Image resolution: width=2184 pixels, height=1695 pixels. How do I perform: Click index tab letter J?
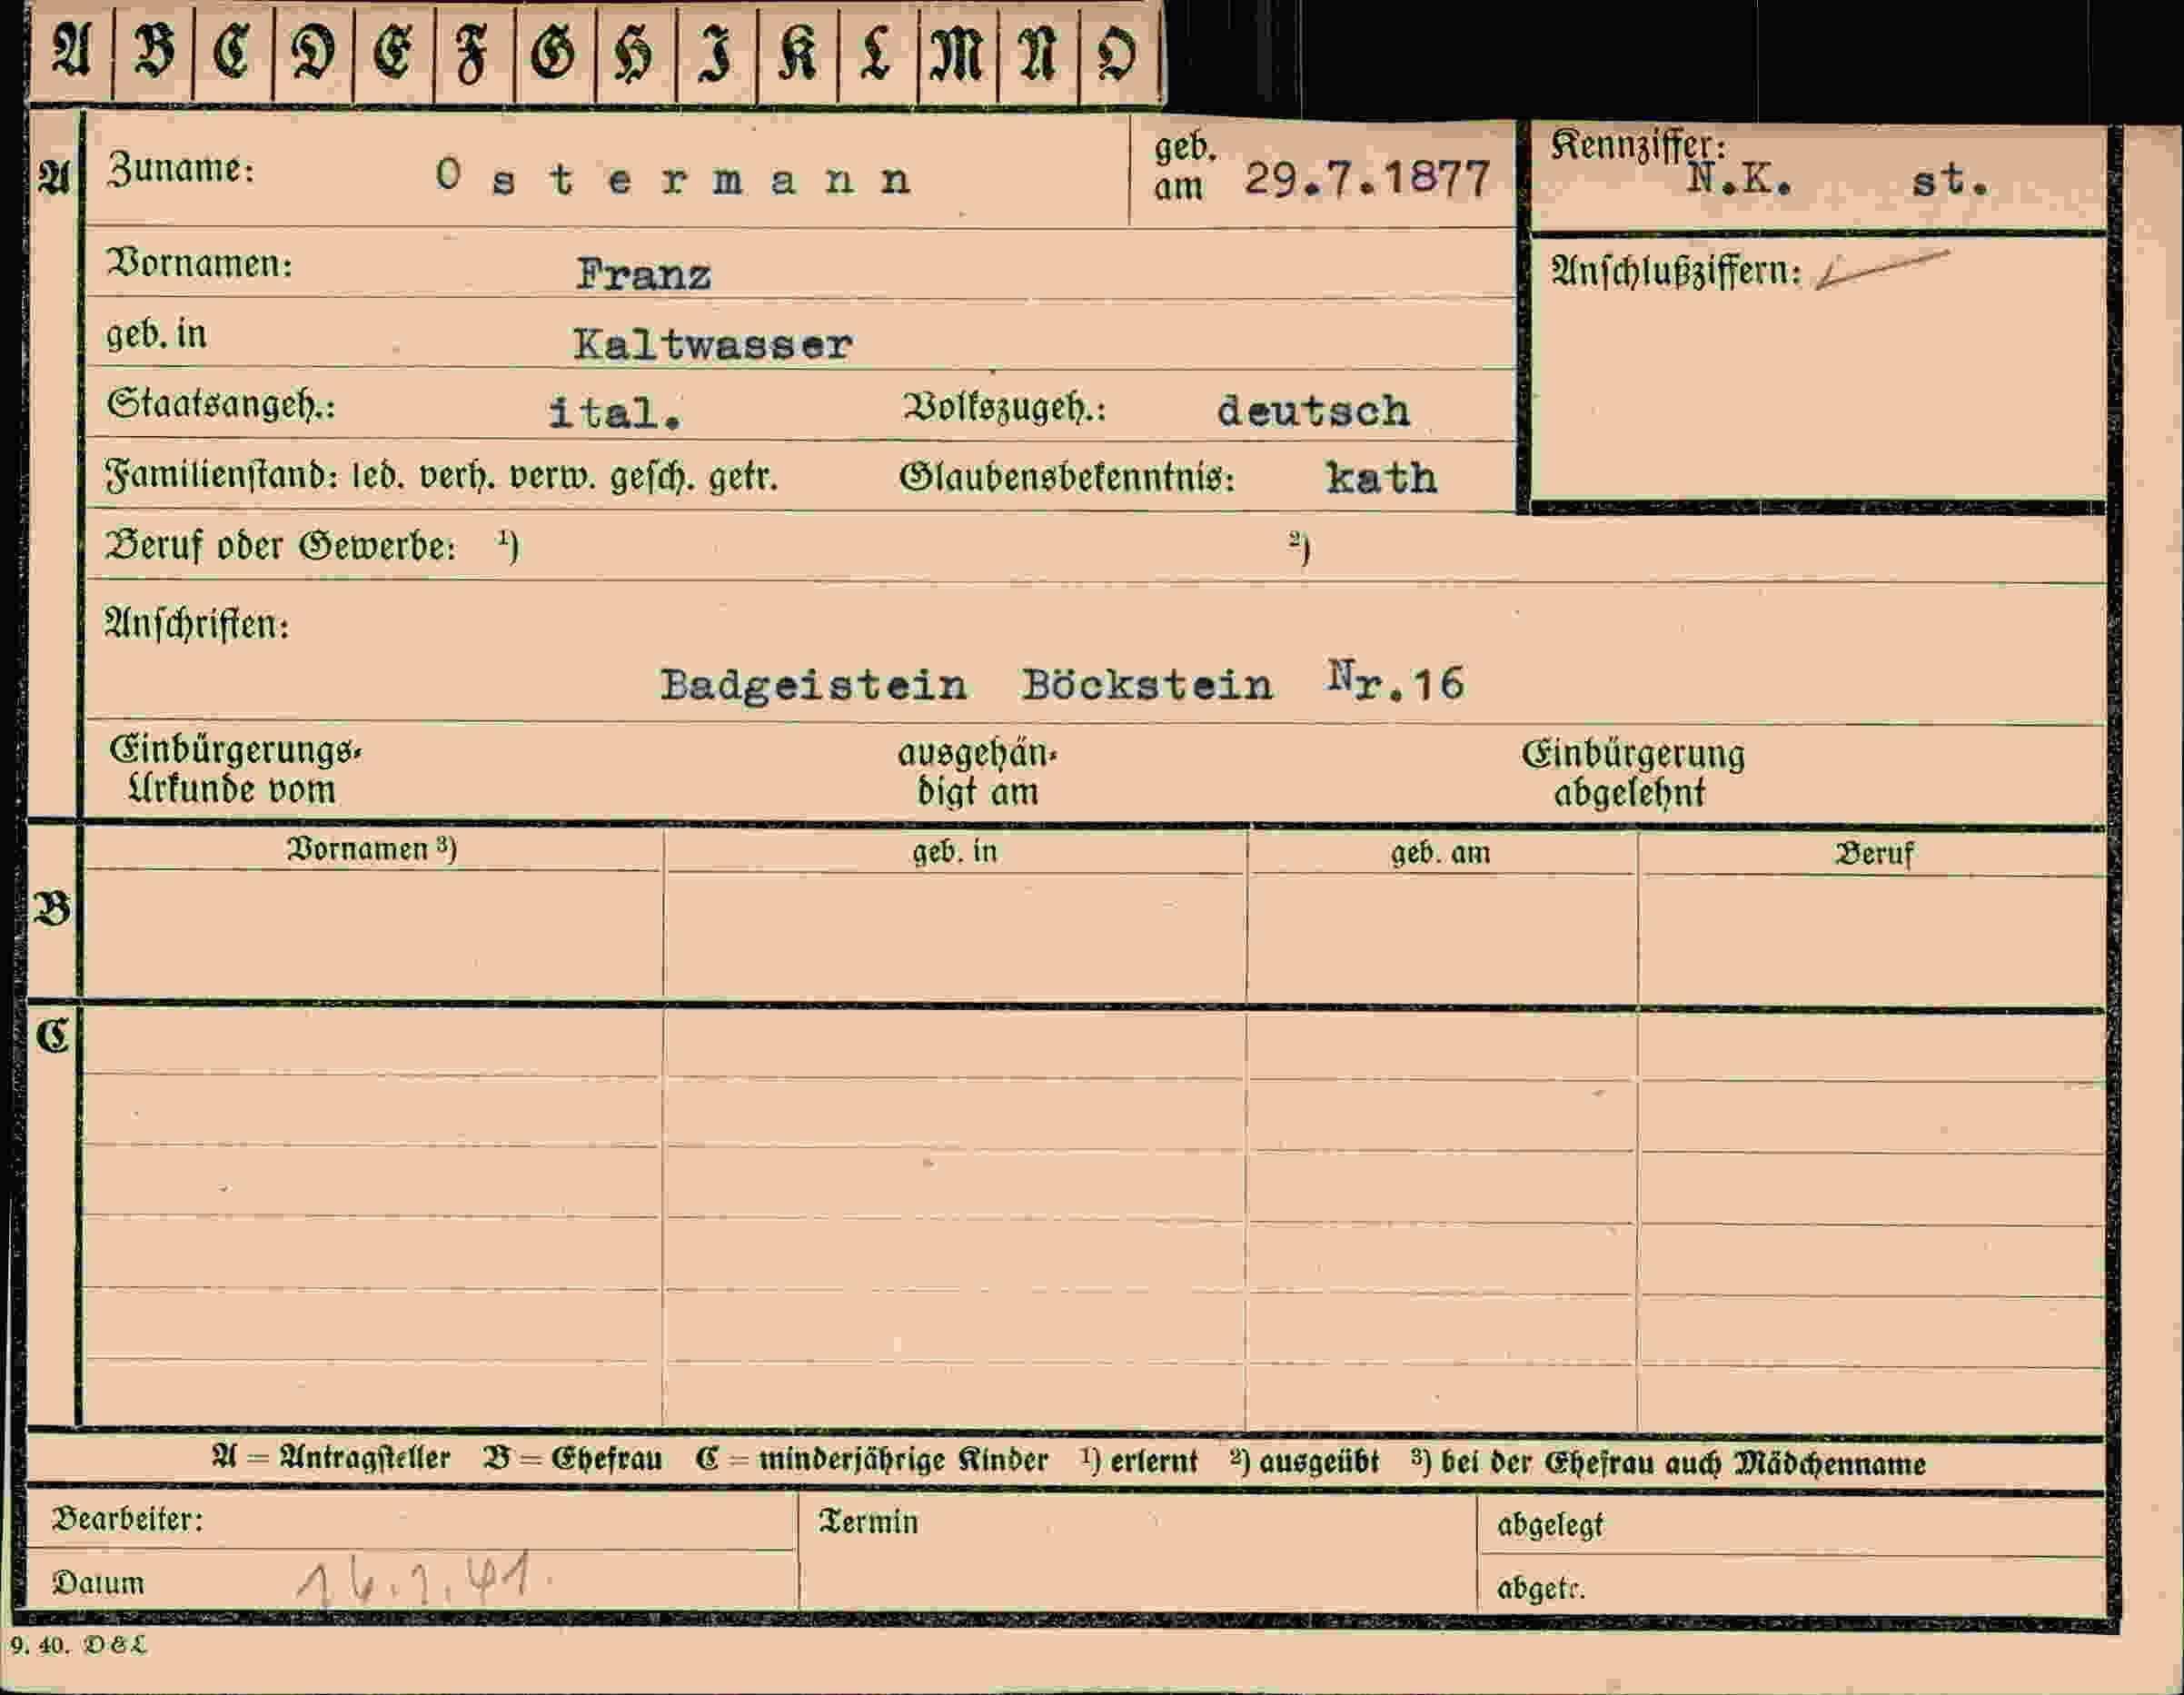coord(716,53)
